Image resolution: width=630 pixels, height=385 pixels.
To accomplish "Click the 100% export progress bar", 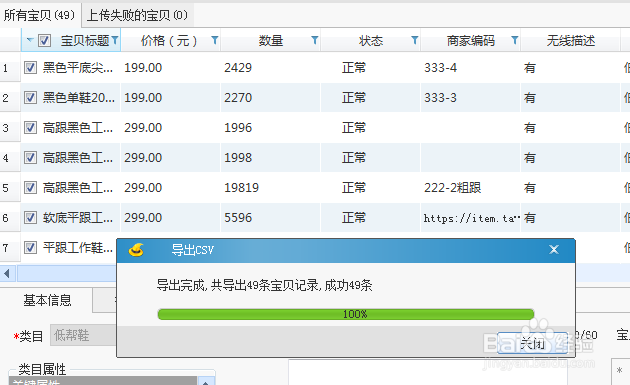I will point(346,314).
